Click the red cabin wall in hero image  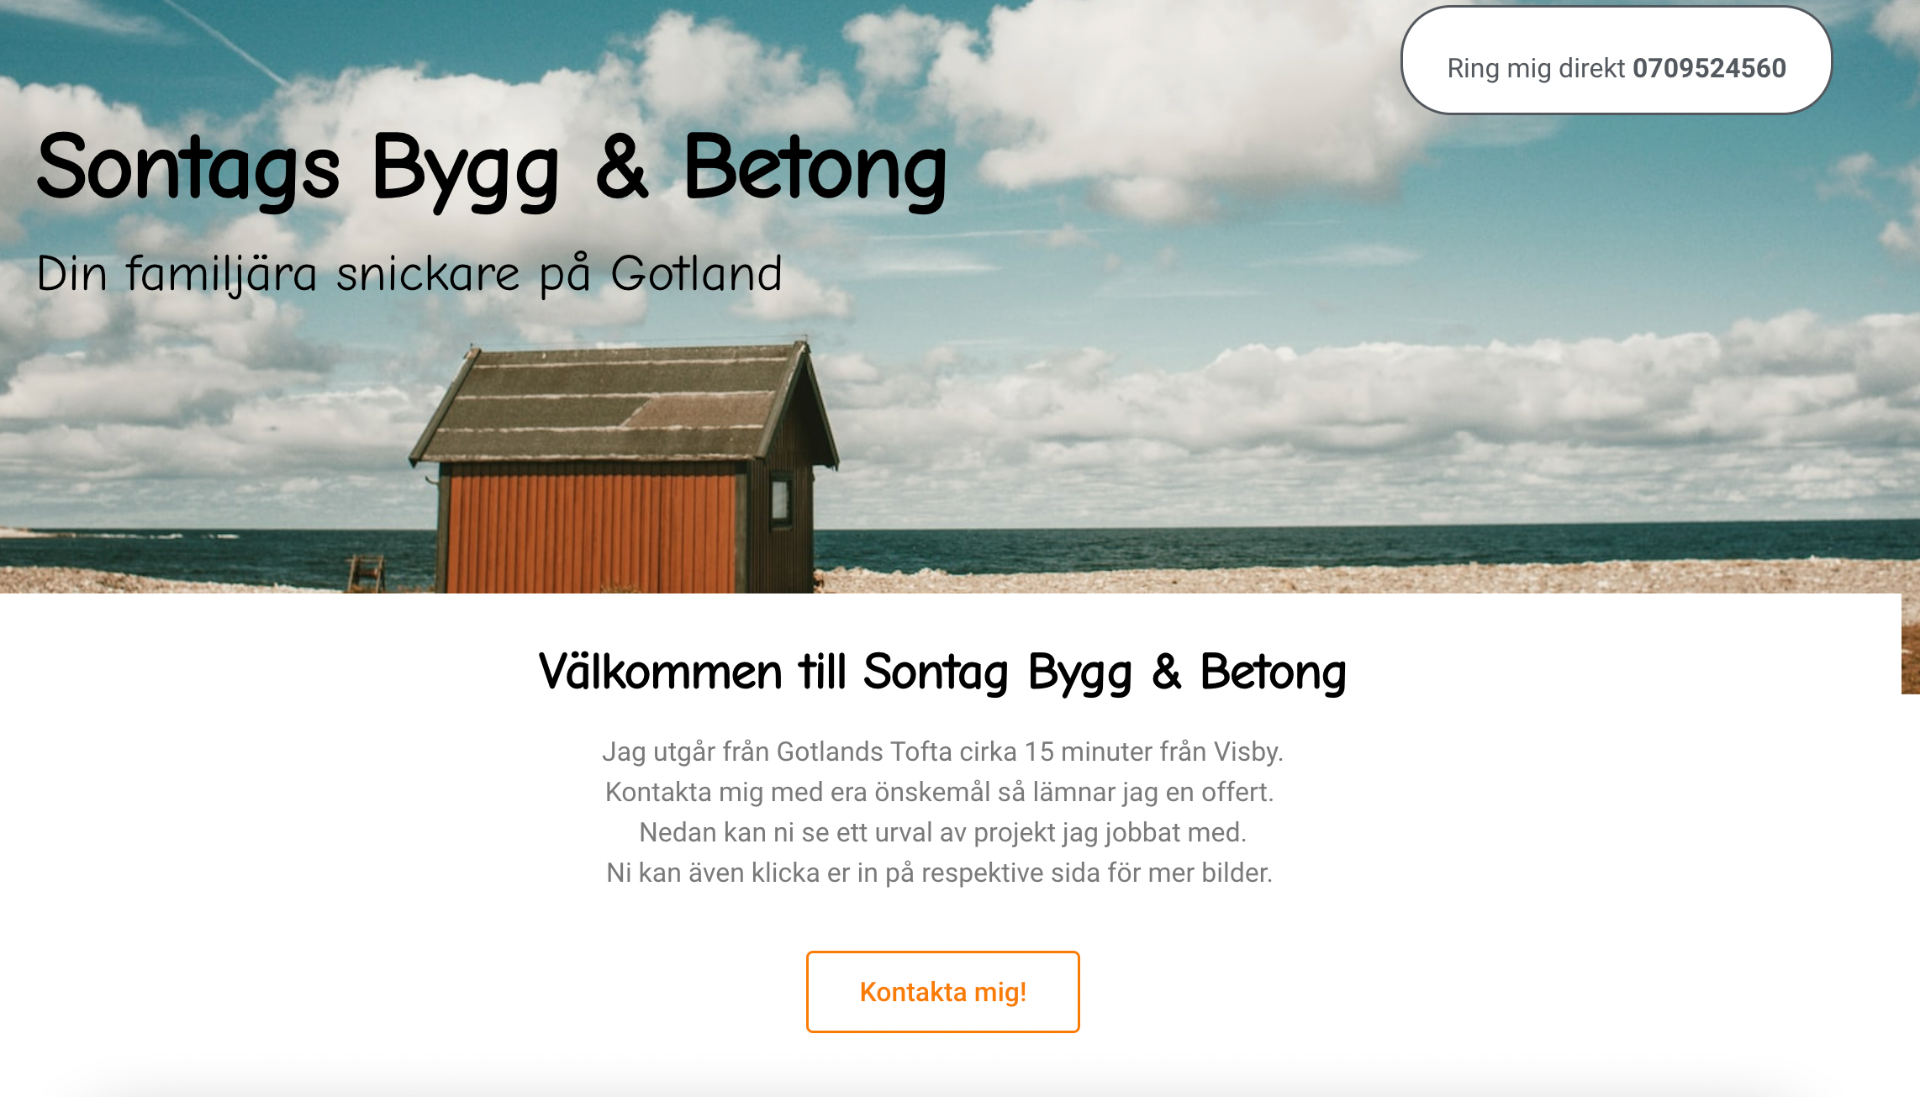tap(590, 530)
